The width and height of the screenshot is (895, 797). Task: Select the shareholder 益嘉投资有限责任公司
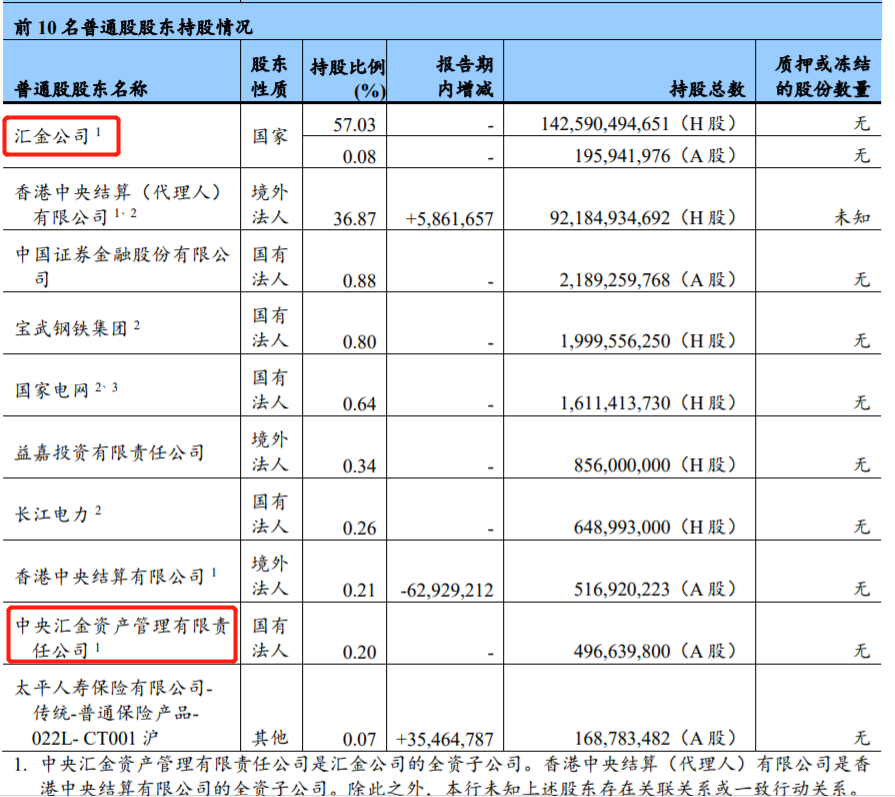pyautogui.click(x=109, y=452)
